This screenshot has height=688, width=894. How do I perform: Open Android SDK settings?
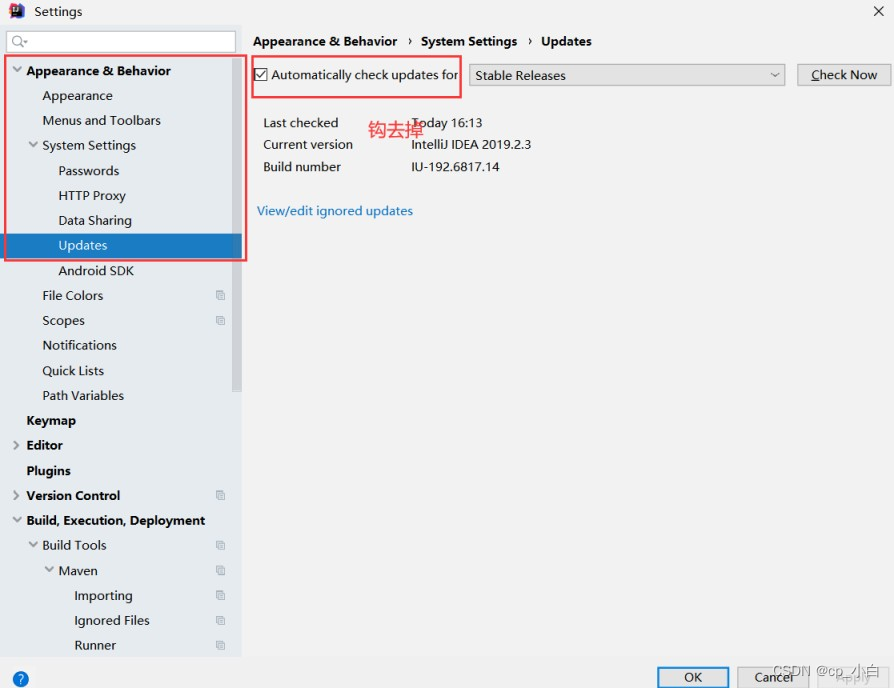click(96, 271)
